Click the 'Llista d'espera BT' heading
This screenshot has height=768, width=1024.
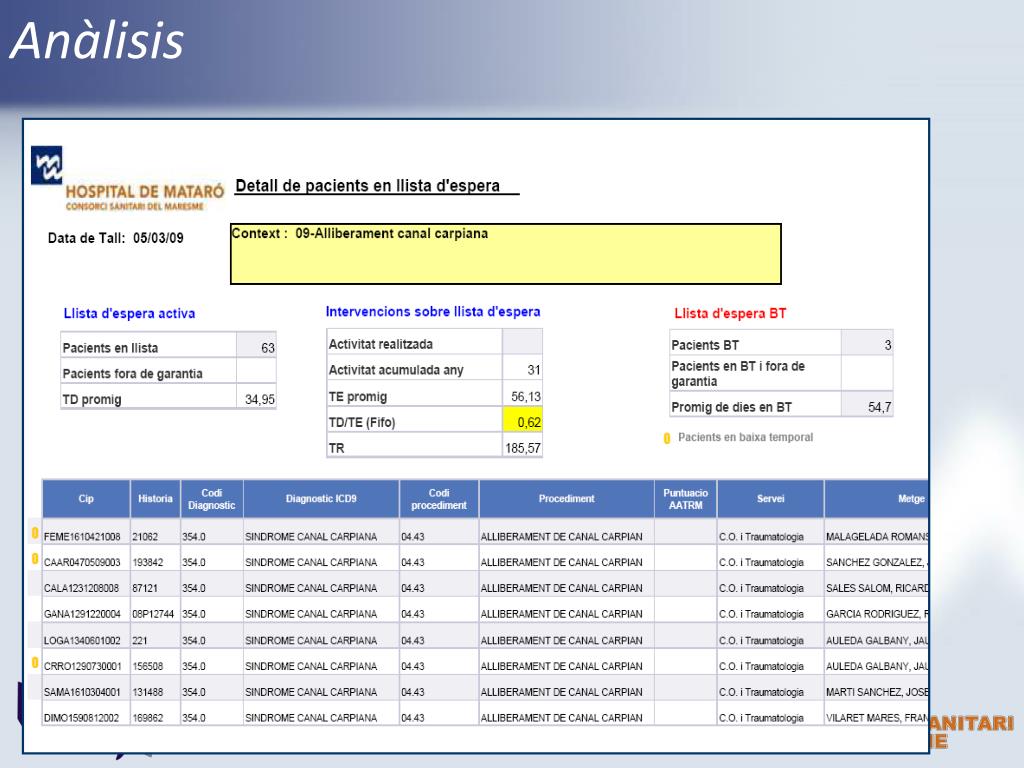tap(730, 313)
